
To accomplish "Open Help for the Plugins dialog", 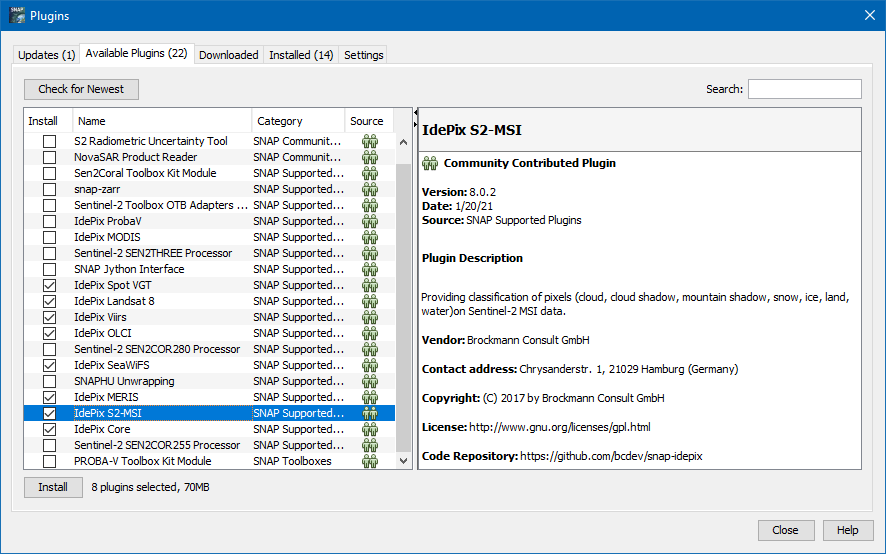I will [848, 530].
